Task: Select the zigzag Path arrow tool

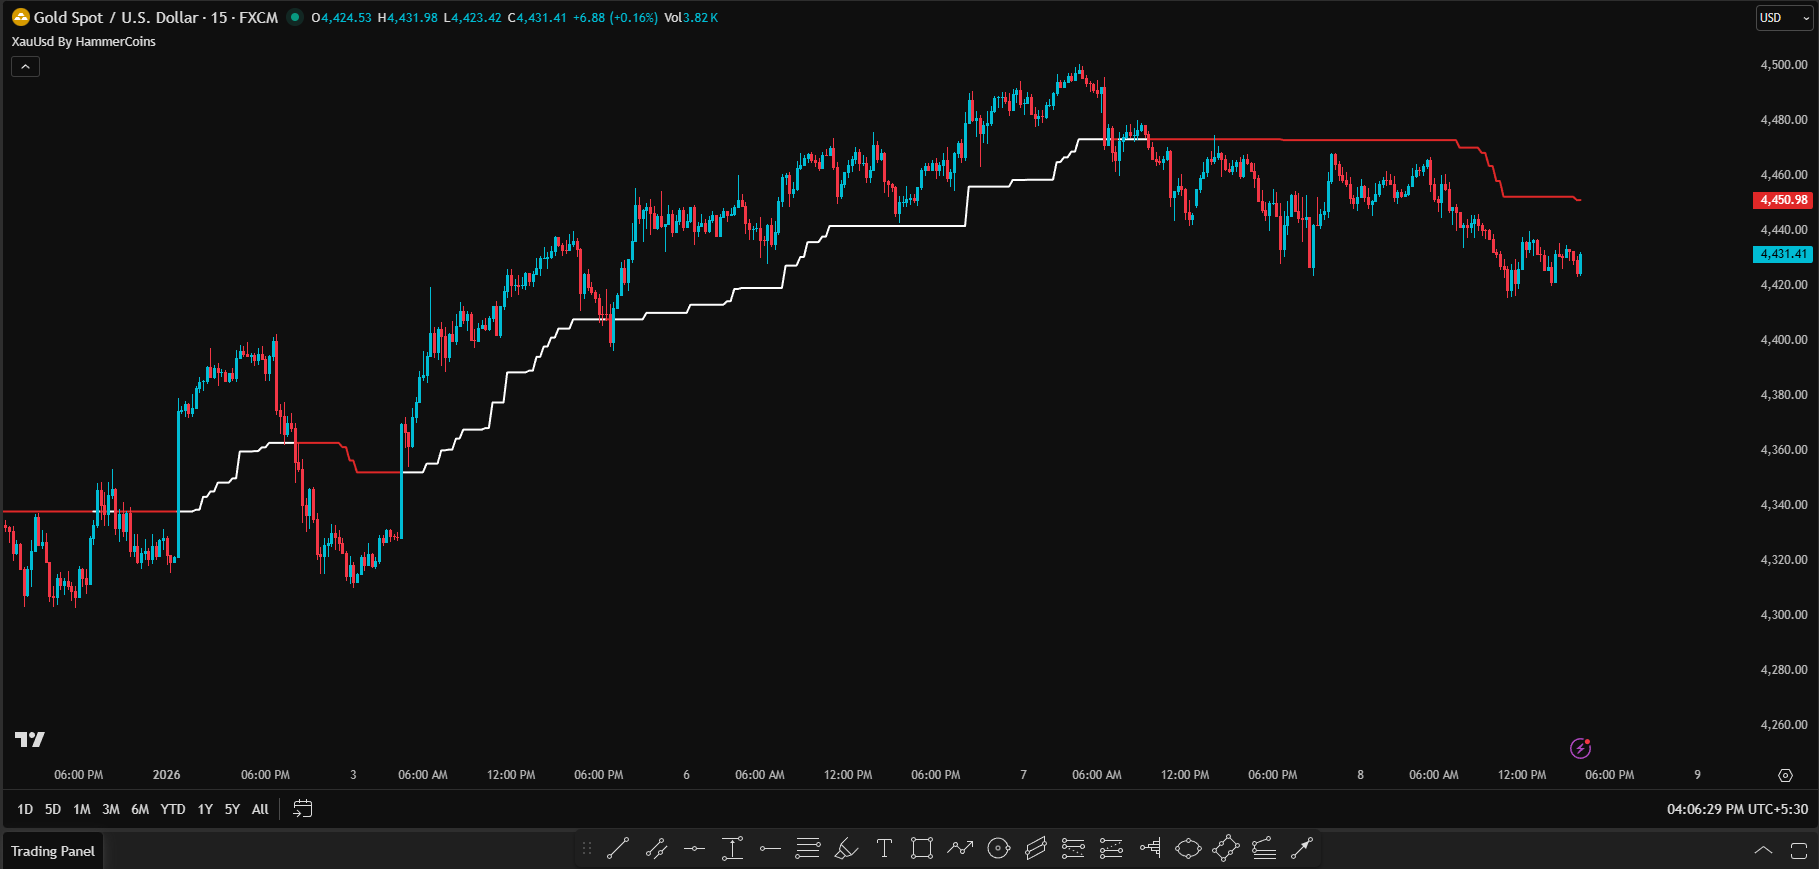Action: (x=960, y=849)
